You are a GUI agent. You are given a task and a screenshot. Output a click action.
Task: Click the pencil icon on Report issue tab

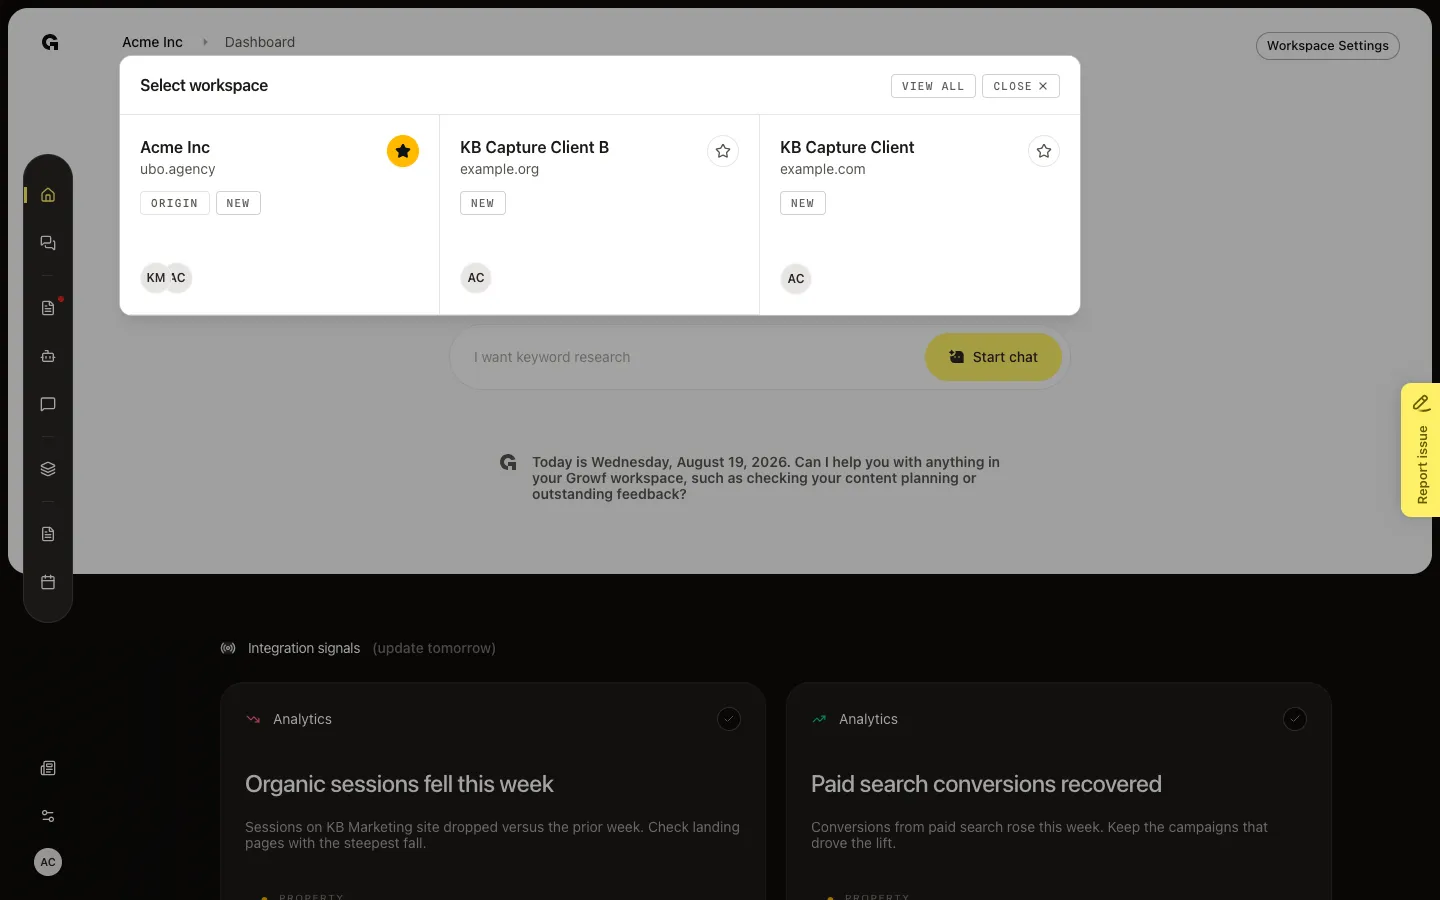pos(1421,403)
